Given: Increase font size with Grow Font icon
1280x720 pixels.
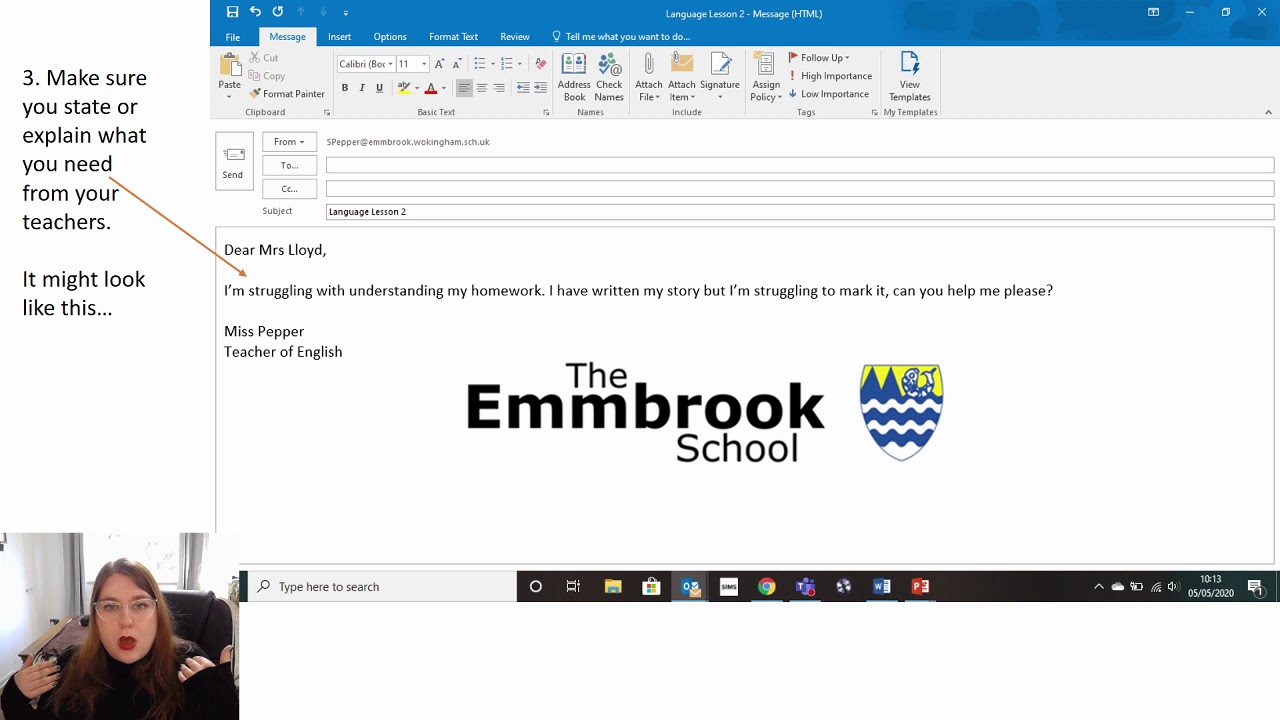Looking at the screenshot, I should [439, 64].
